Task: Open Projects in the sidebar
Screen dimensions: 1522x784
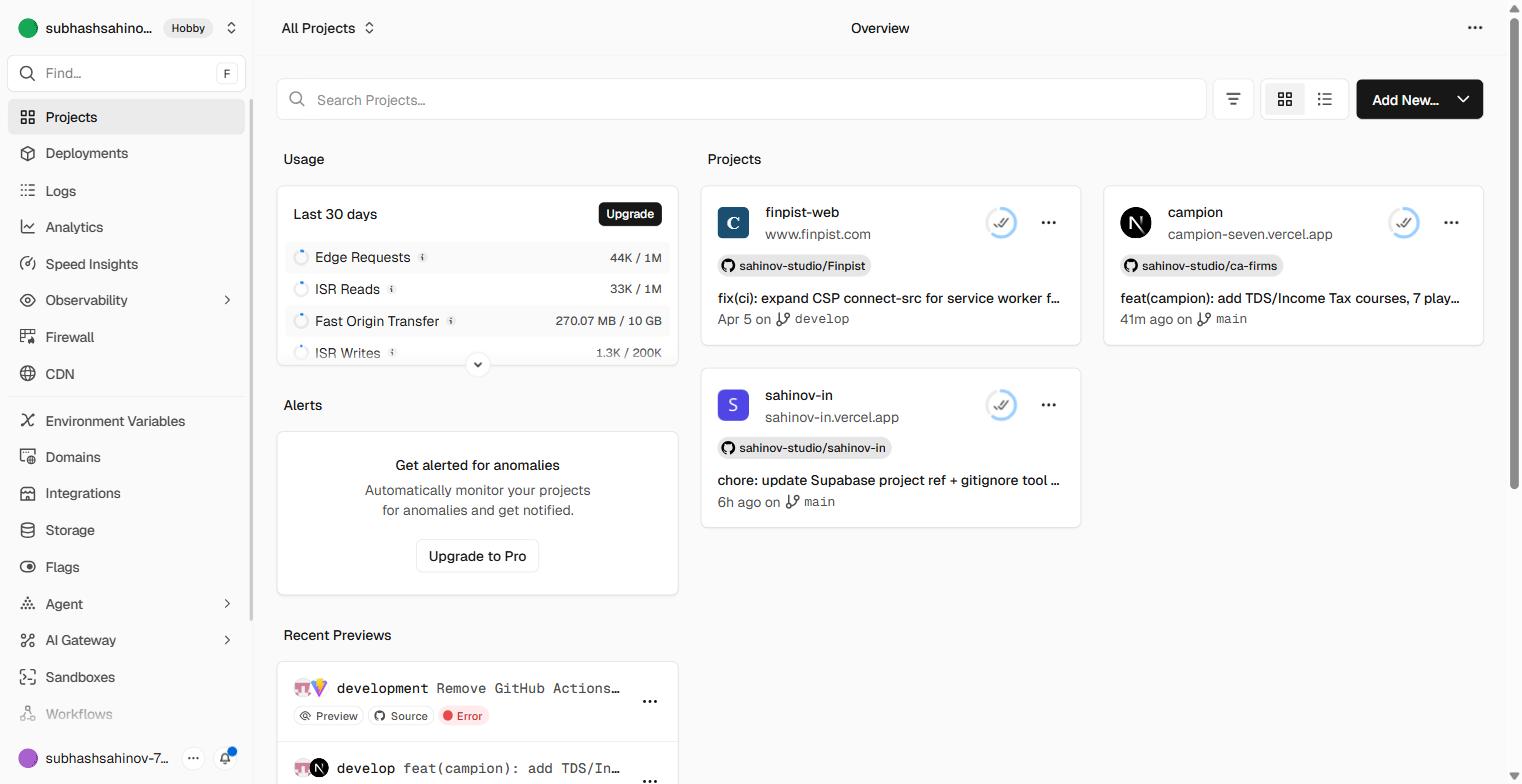Action: 126,117
